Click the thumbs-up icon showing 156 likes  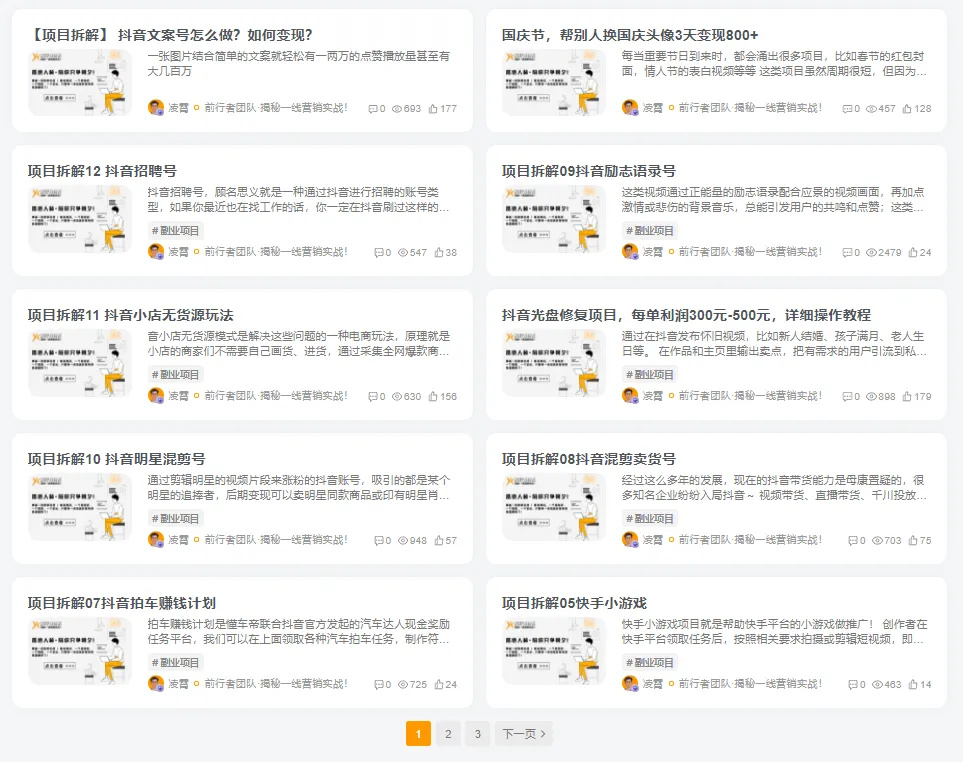pyautogui.click(x=434, y=396)
